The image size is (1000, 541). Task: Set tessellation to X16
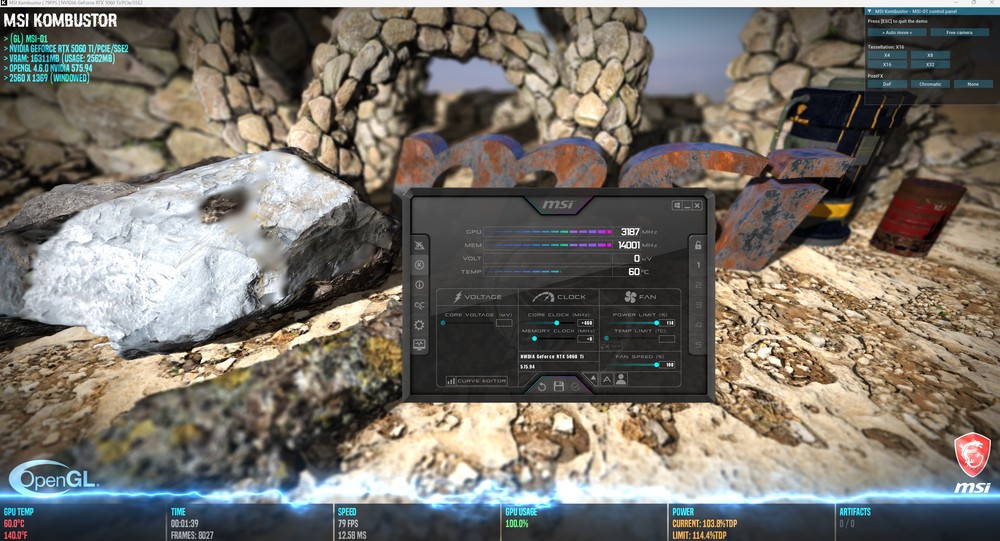point(887,64)
